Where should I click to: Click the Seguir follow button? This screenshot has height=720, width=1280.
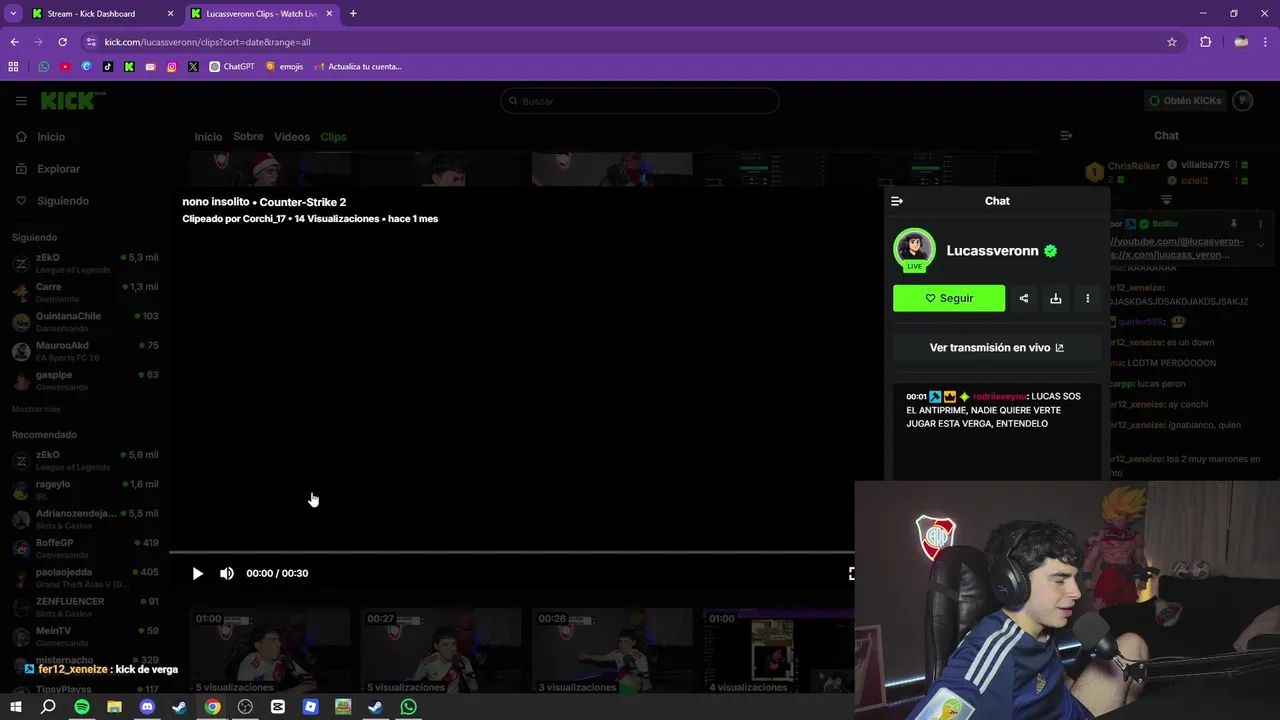point(949,298)
